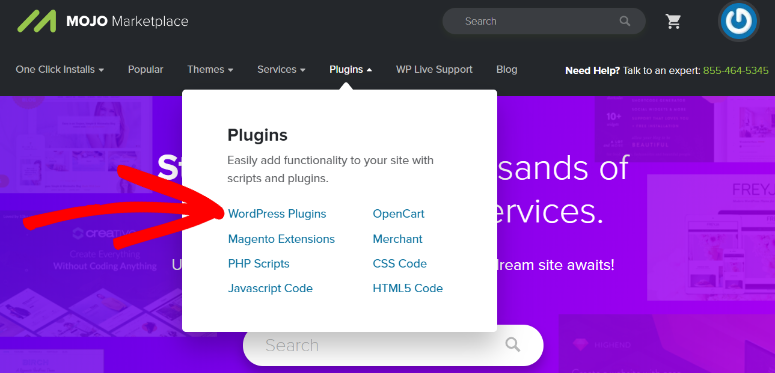775x373 pixels.
Task: Open the Magento Extensions link
Action: click(x=281, y=239)
